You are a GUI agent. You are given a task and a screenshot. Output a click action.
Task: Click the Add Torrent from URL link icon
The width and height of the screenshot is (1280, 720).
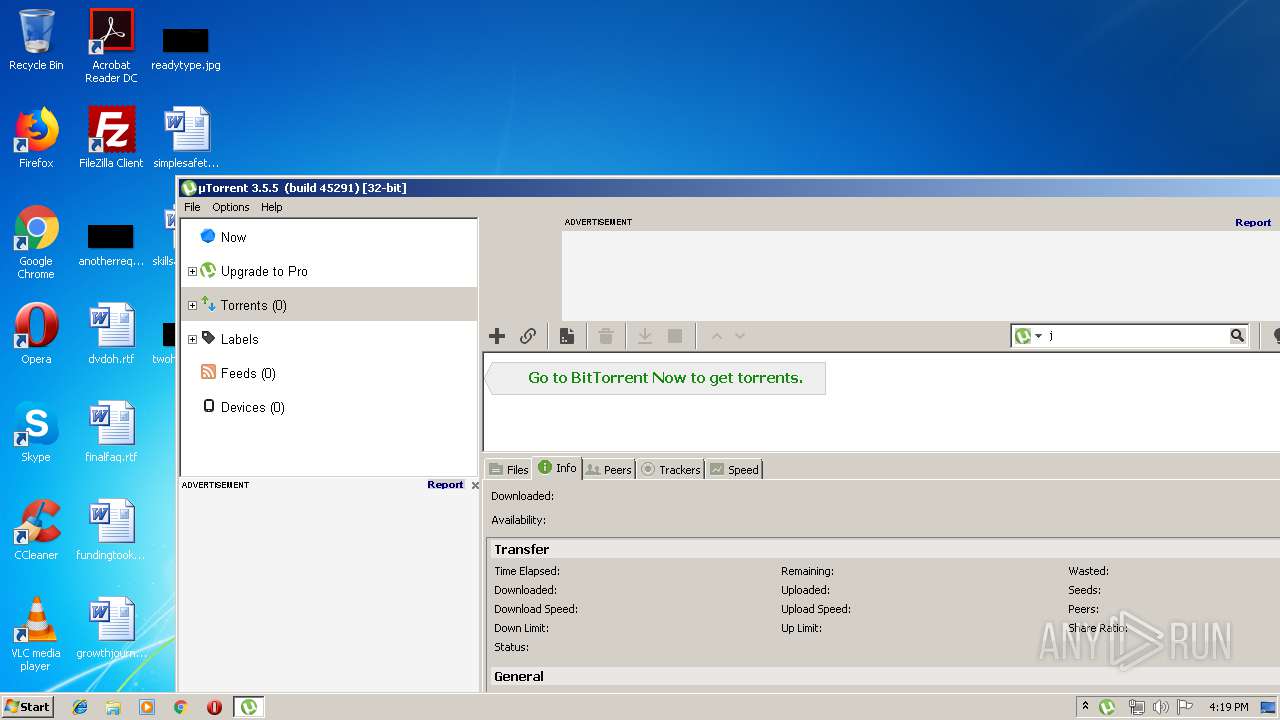pos(528,336)
